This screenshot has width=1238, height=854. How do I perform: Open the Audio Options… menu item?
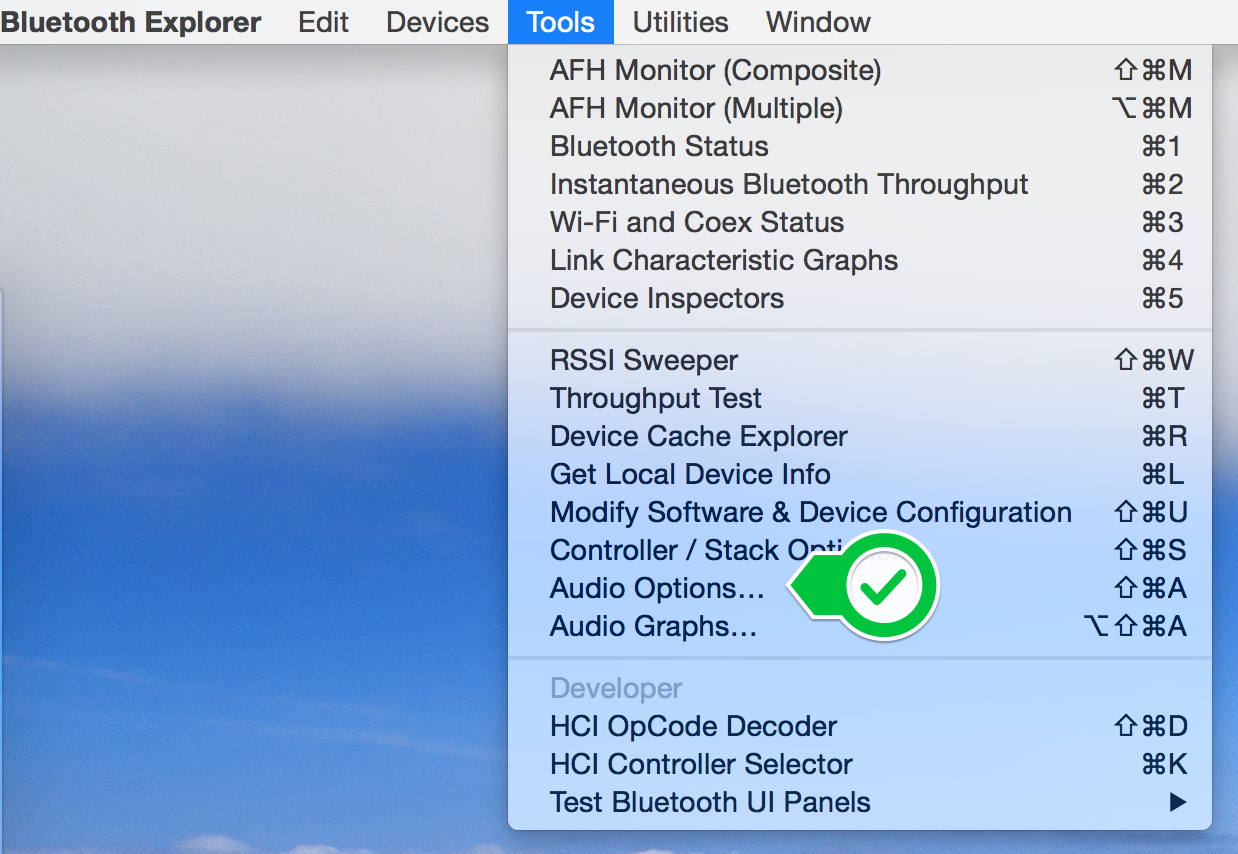tap(860, 588)
